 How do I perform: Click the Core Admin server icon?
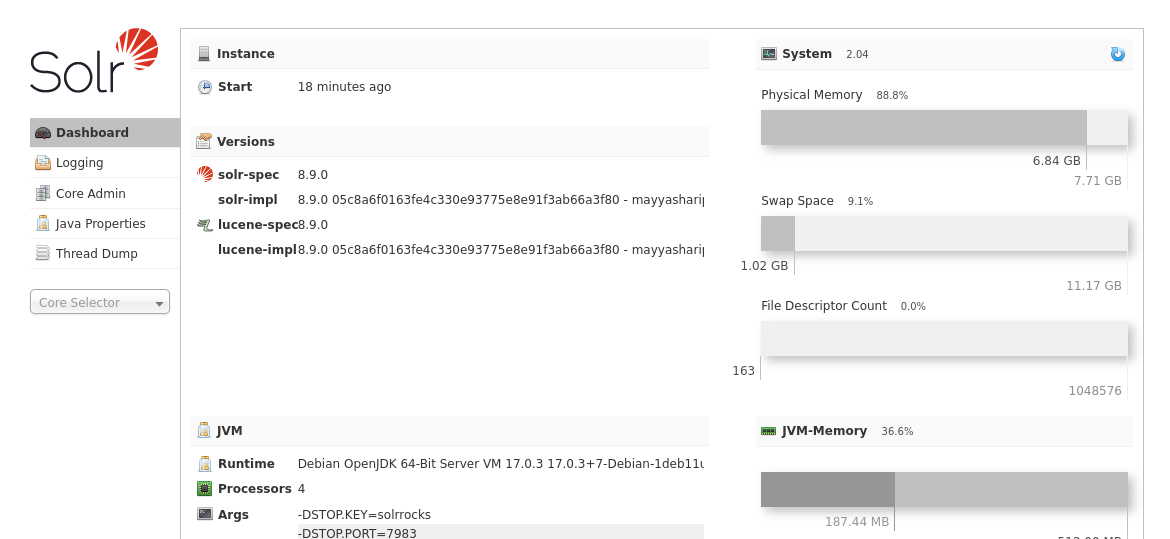pyautogui.click(x=43, y=194)
